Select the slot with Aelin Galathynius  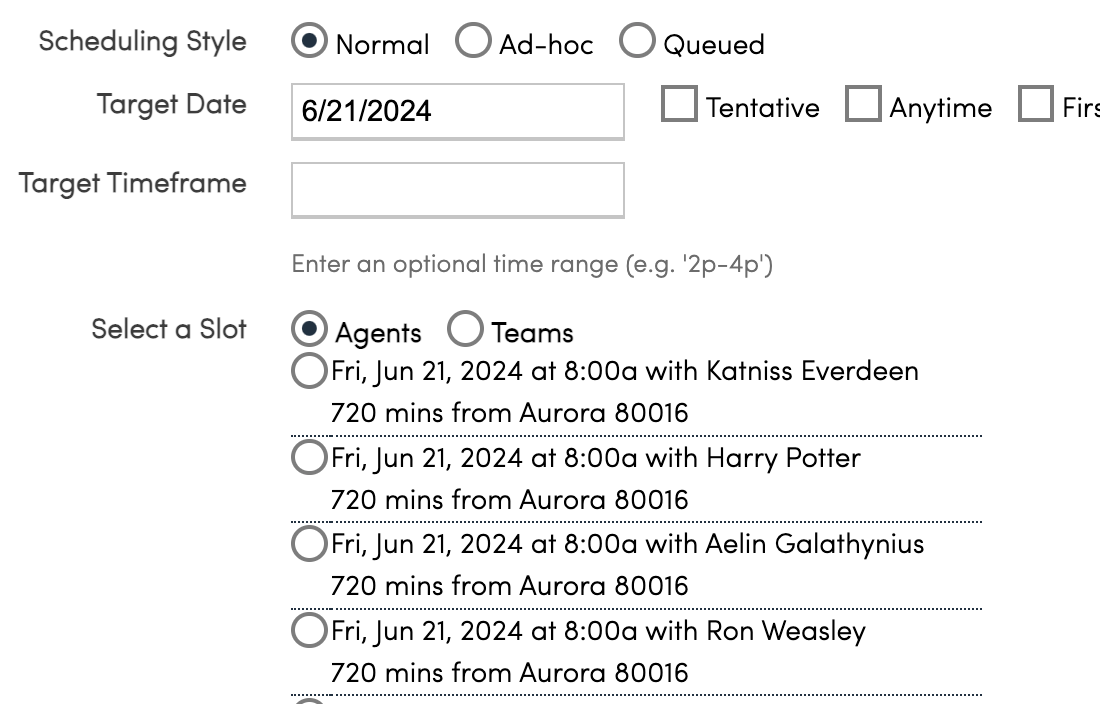(309, 544)
